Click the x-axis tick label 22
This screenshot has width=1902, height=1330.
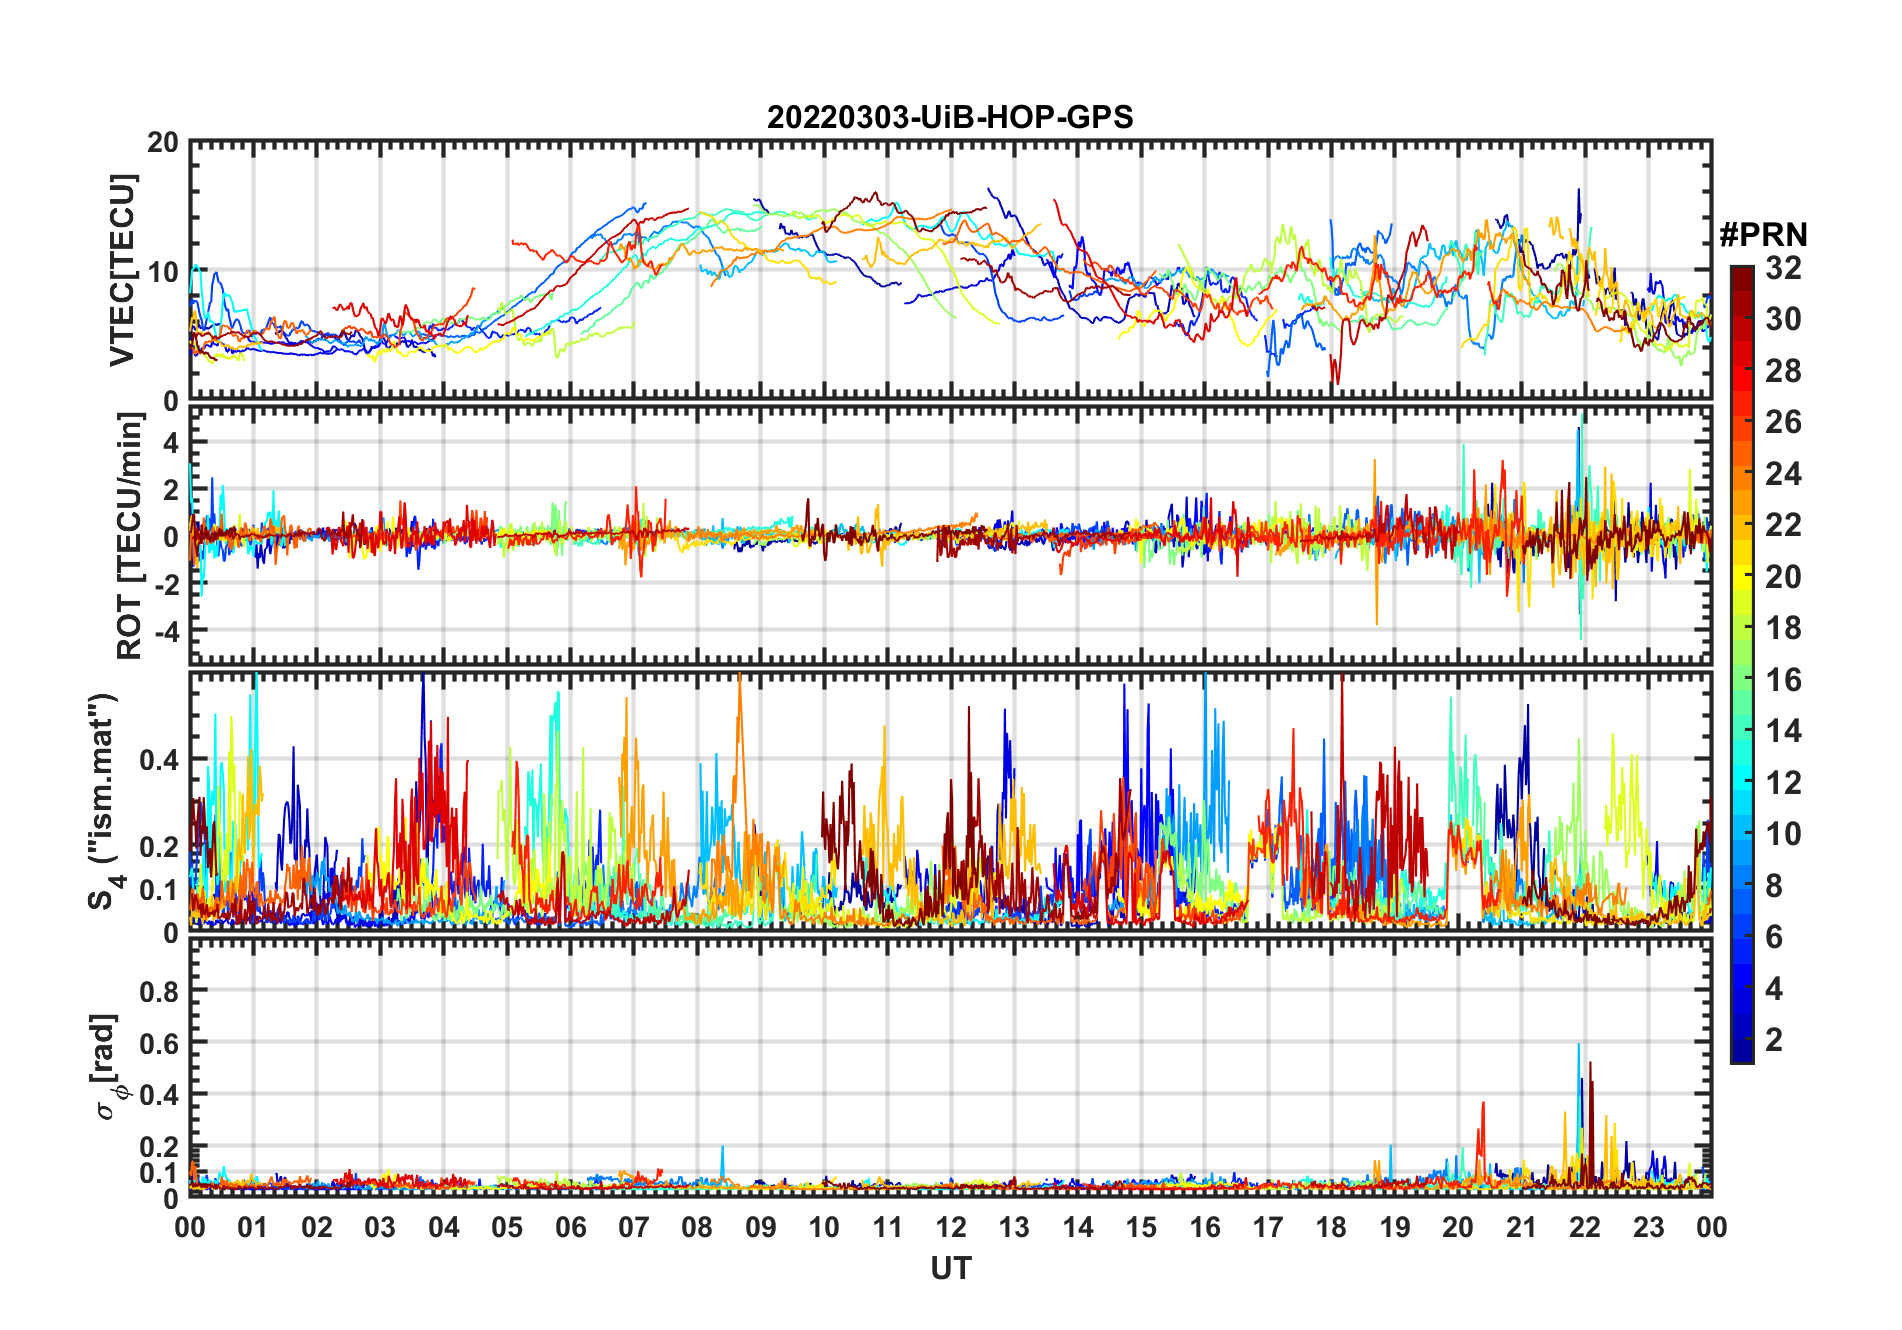1585,1227
